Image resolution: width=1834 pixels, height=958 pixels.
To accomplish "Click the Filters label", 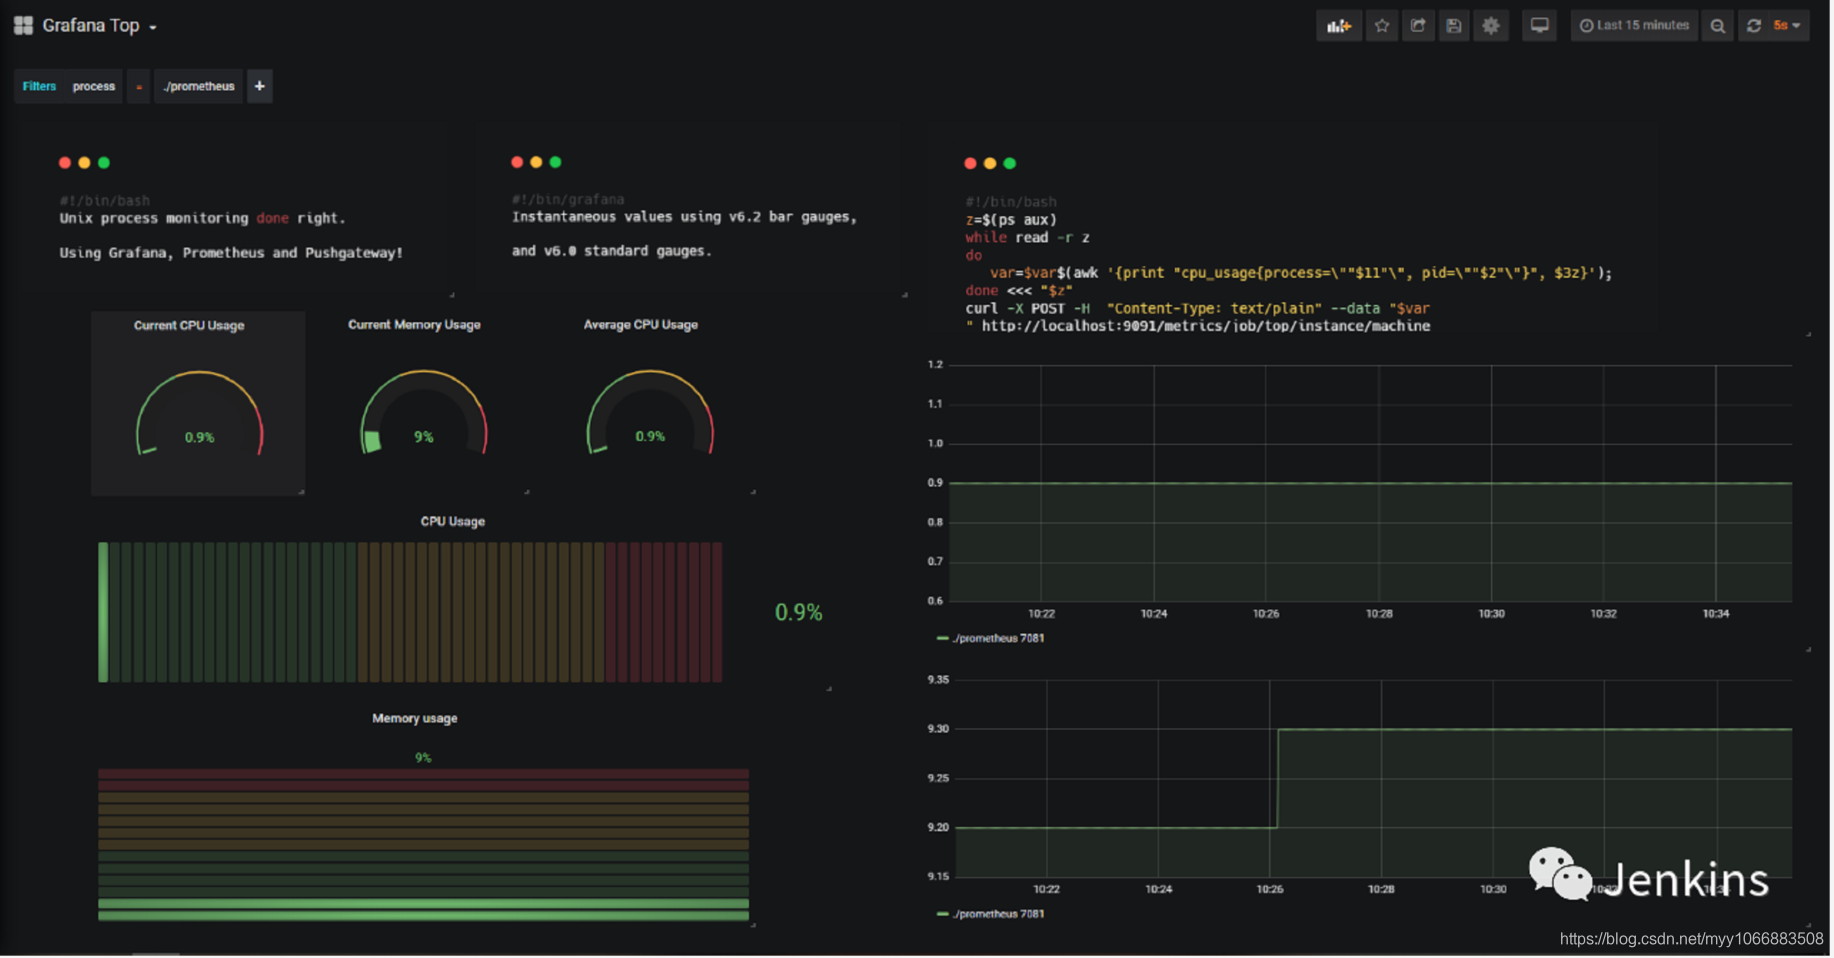I will click(39, 86).
